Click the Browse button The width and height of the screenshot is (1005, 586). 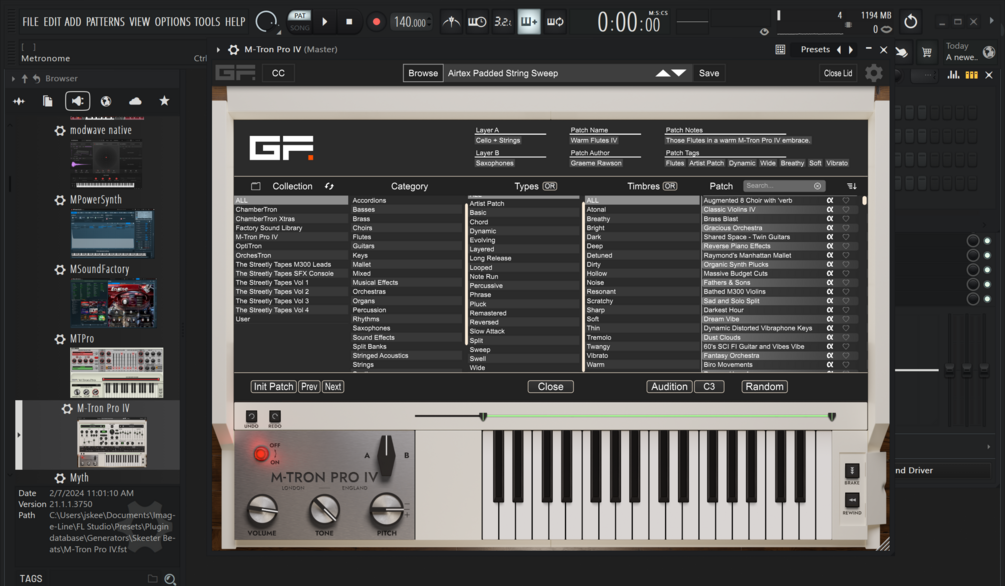[423, 73]
